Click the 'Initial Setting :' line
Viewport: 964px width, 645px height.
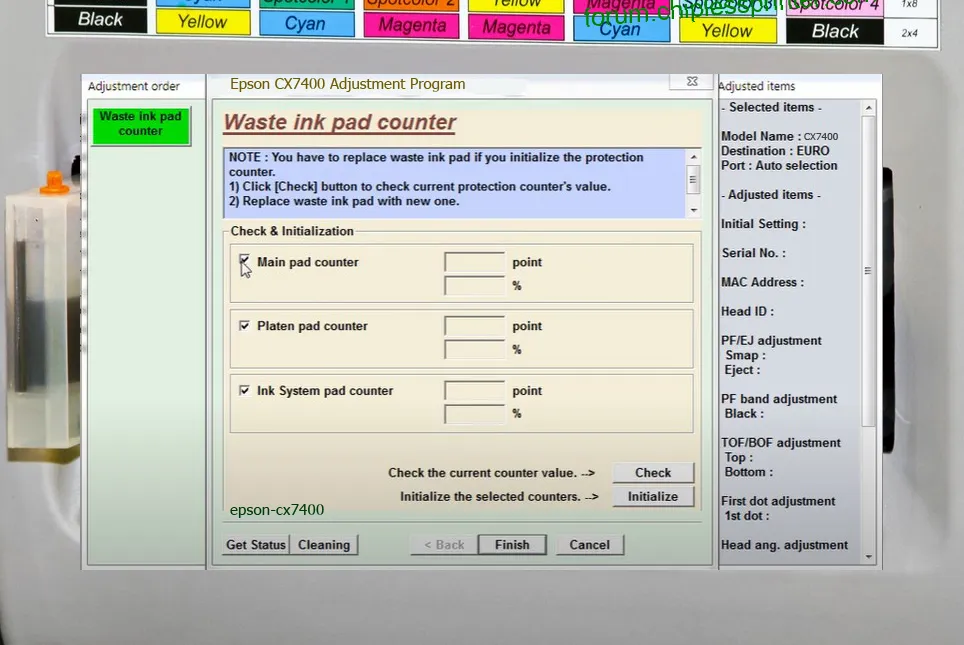pyautogui.click(x=764, y=224)
